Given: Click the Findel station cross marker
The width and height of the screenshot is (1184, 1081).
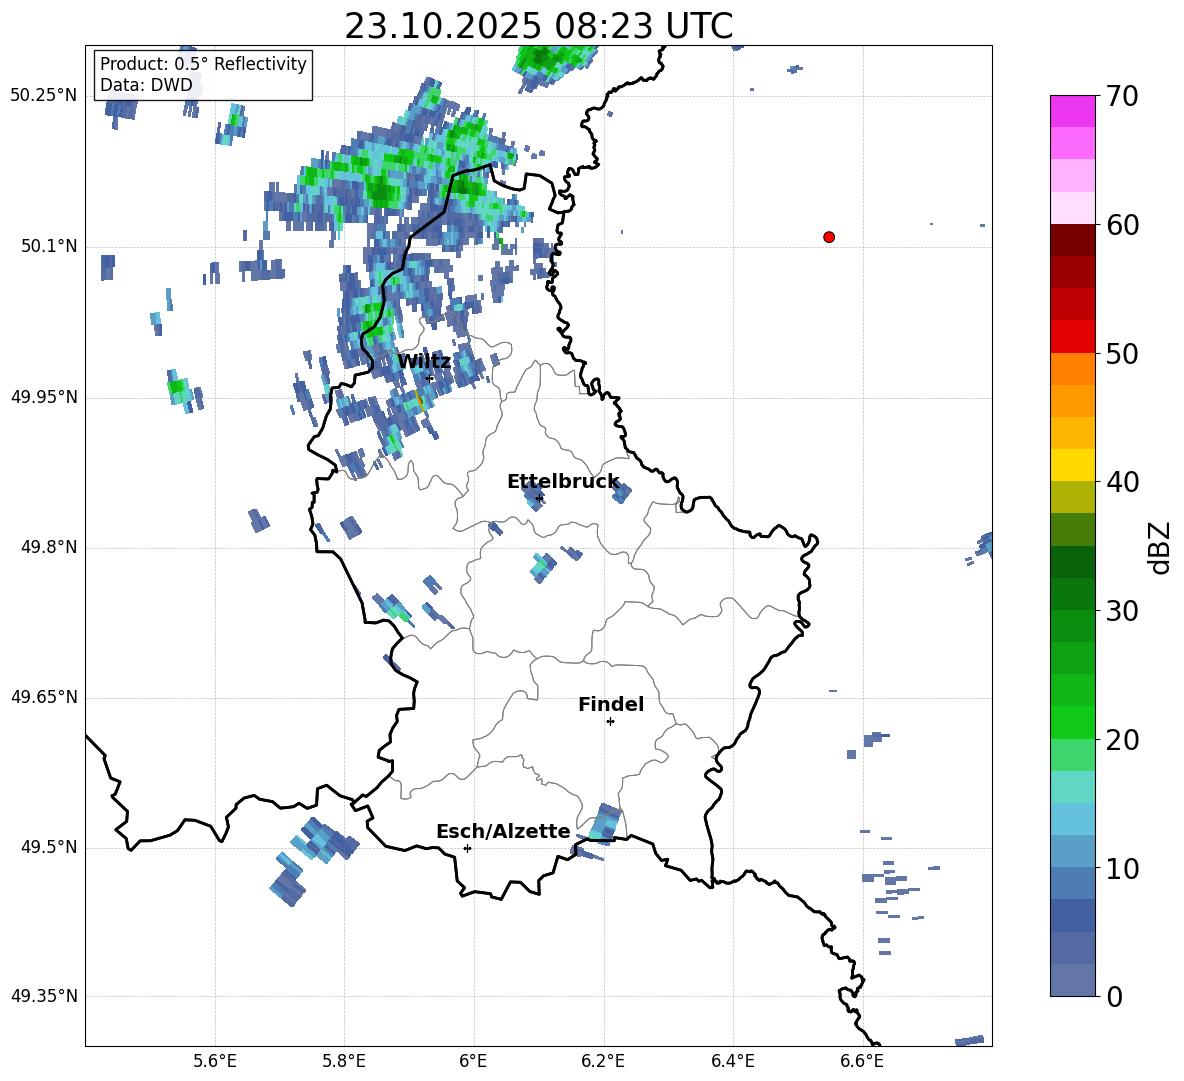Looking at the screenshot, I should [610, 722].
